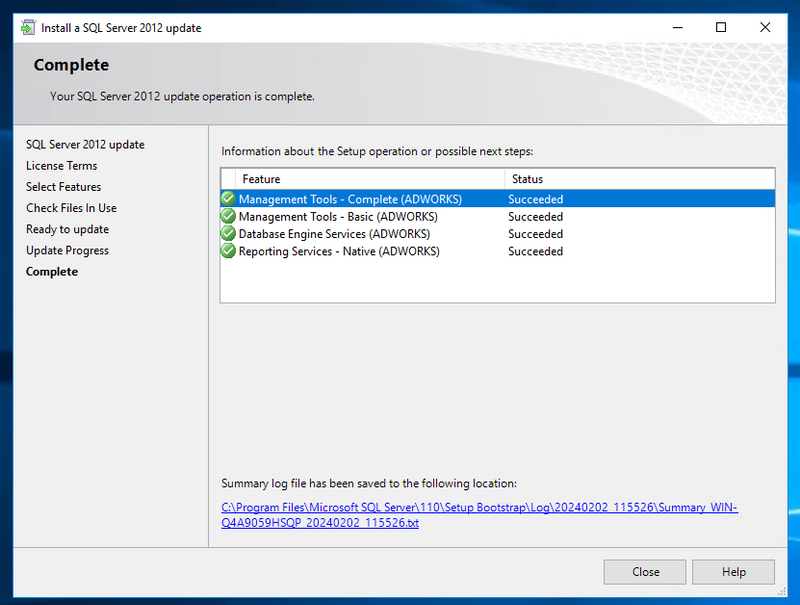Click the Update Progress step
Viewport: 800px width, 605px height.
coord(67,250)
